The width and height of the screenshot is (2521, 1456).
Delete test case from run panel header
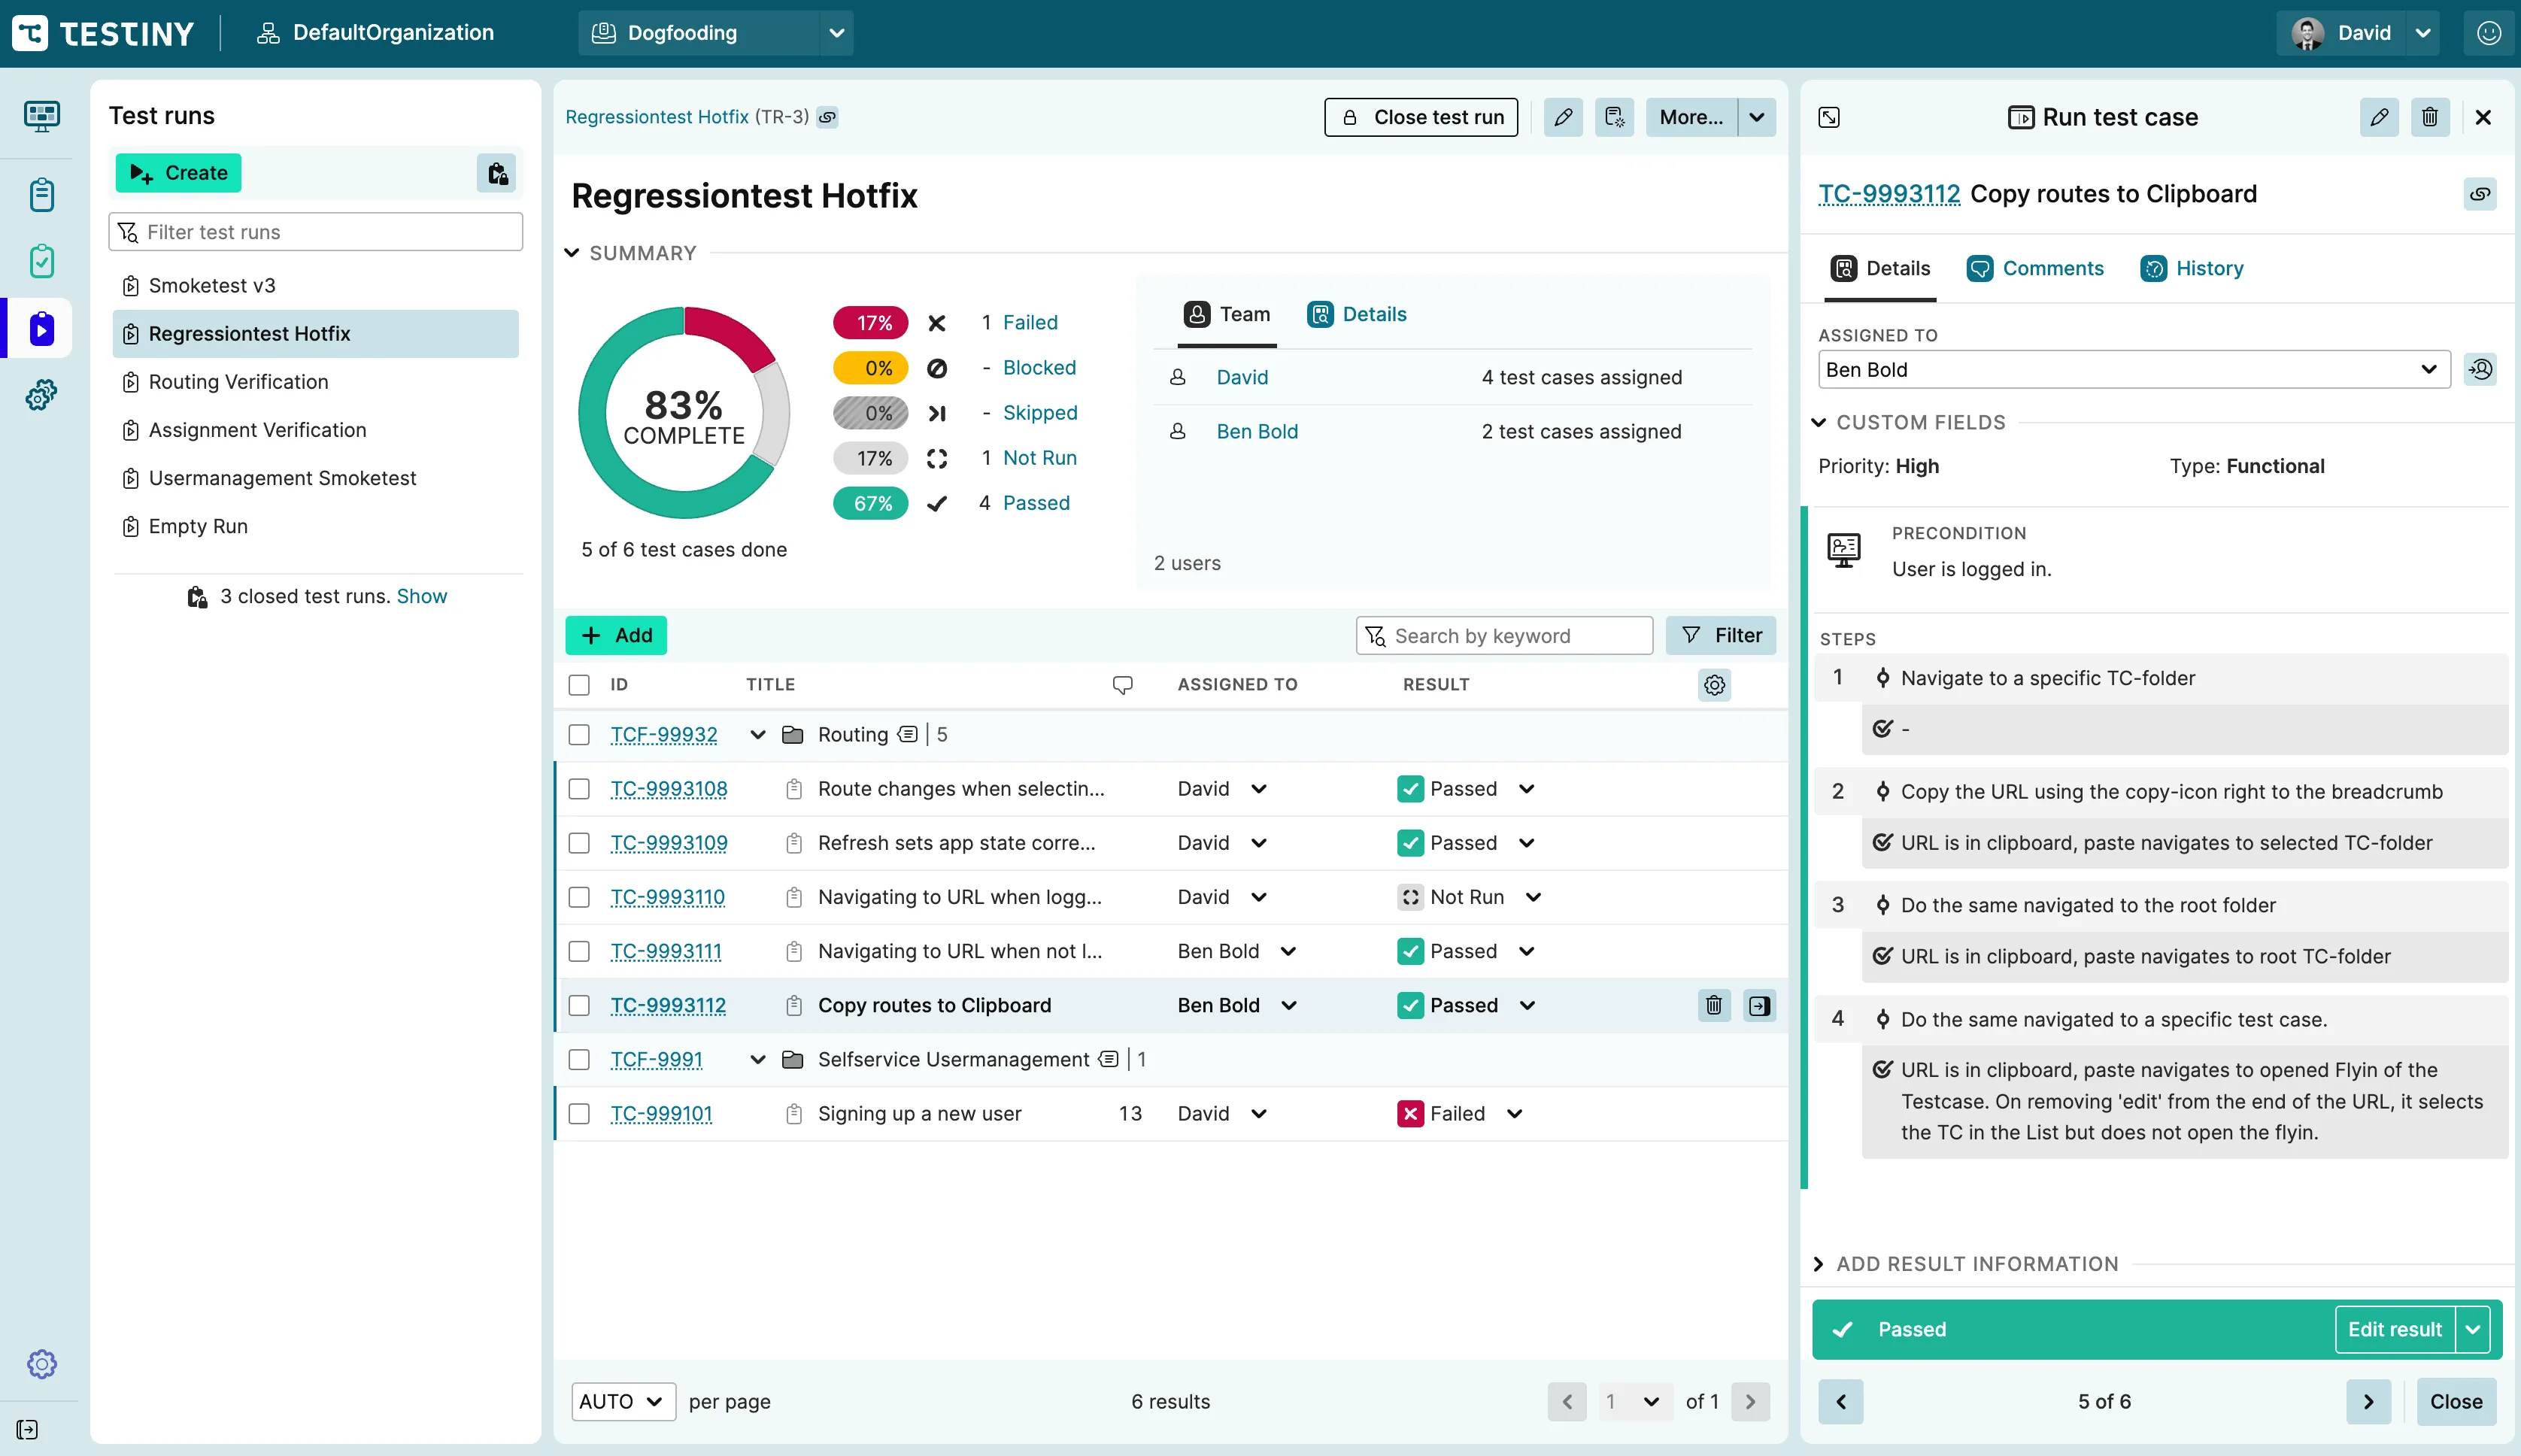[2429, 117]
